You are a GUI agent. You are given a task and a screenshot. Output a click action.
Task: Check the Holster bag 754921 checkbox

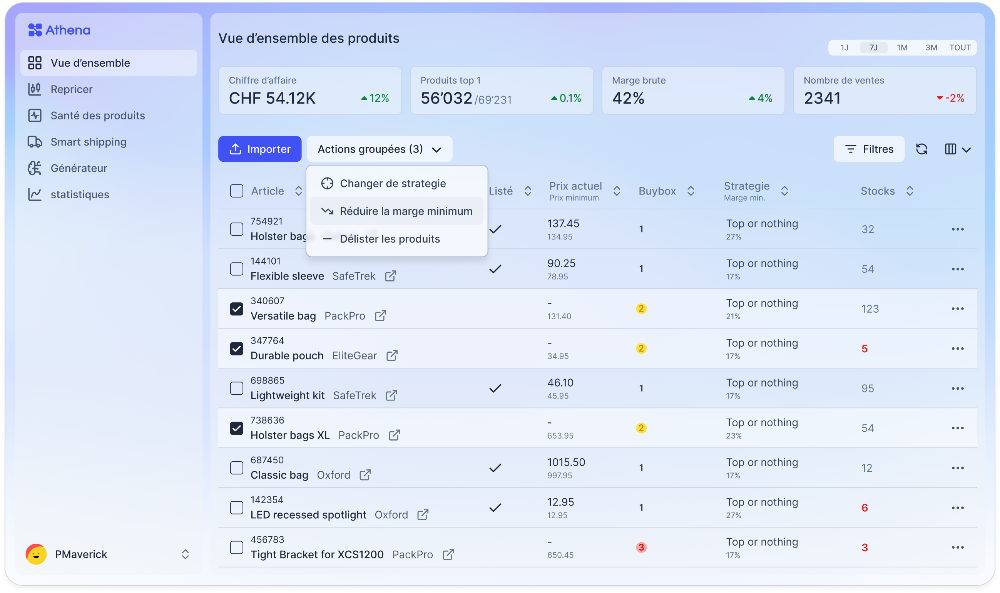(237, 229)
